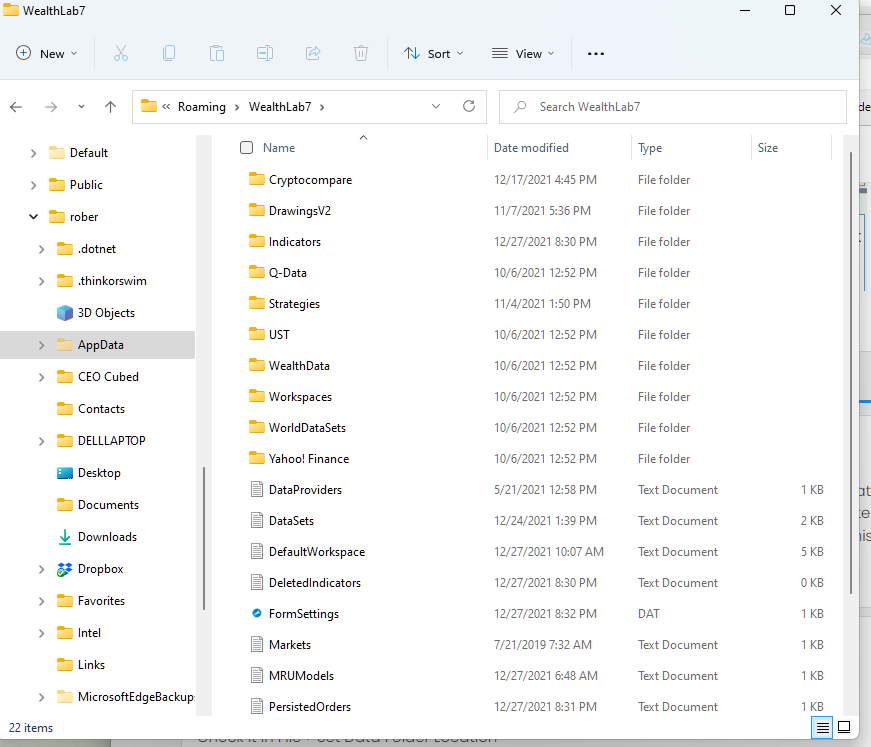Expand the .thinkorswim tree node
871x747 pixels.
pos(41,281)
